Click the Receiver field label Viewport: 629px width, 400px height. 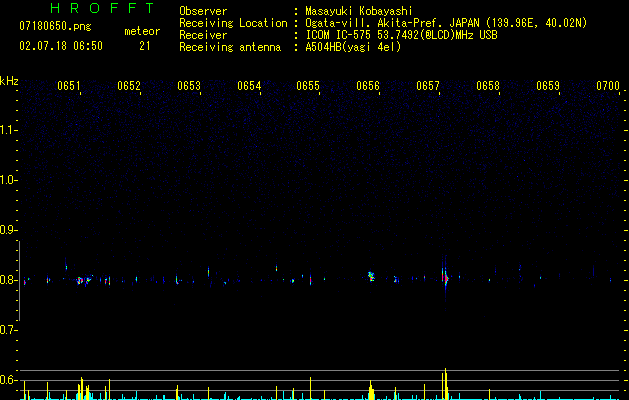coord(203,35)
